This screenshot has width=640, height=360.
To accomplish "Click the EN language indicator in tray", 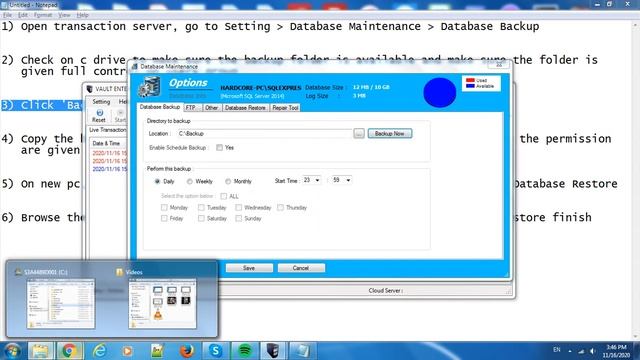I will coord(557,350).
